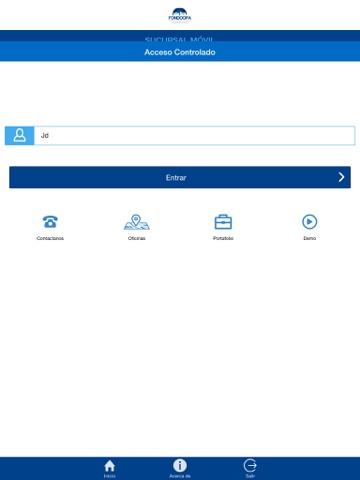This screenshot has height=480, width=360.
Task: Play Demo via the play icon
Action: pos(310,222)
